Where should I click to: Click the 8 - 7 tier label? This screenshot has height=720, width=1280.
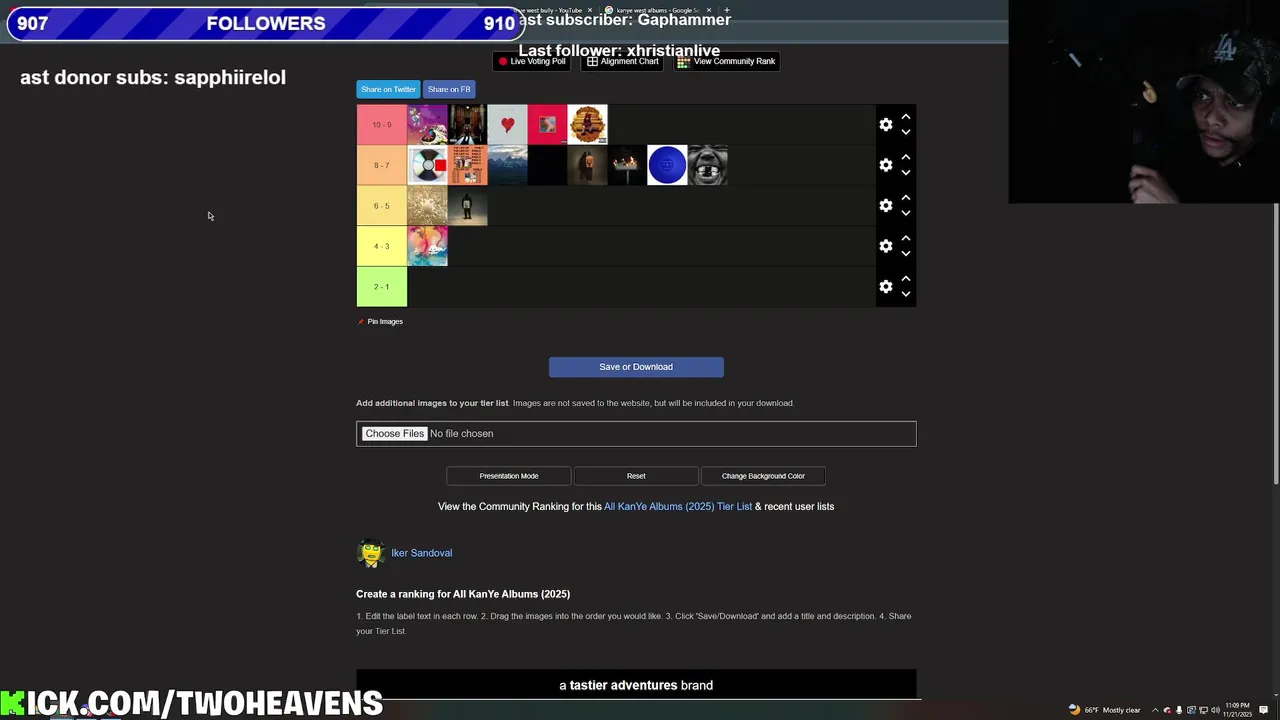(x=382, y=165)
